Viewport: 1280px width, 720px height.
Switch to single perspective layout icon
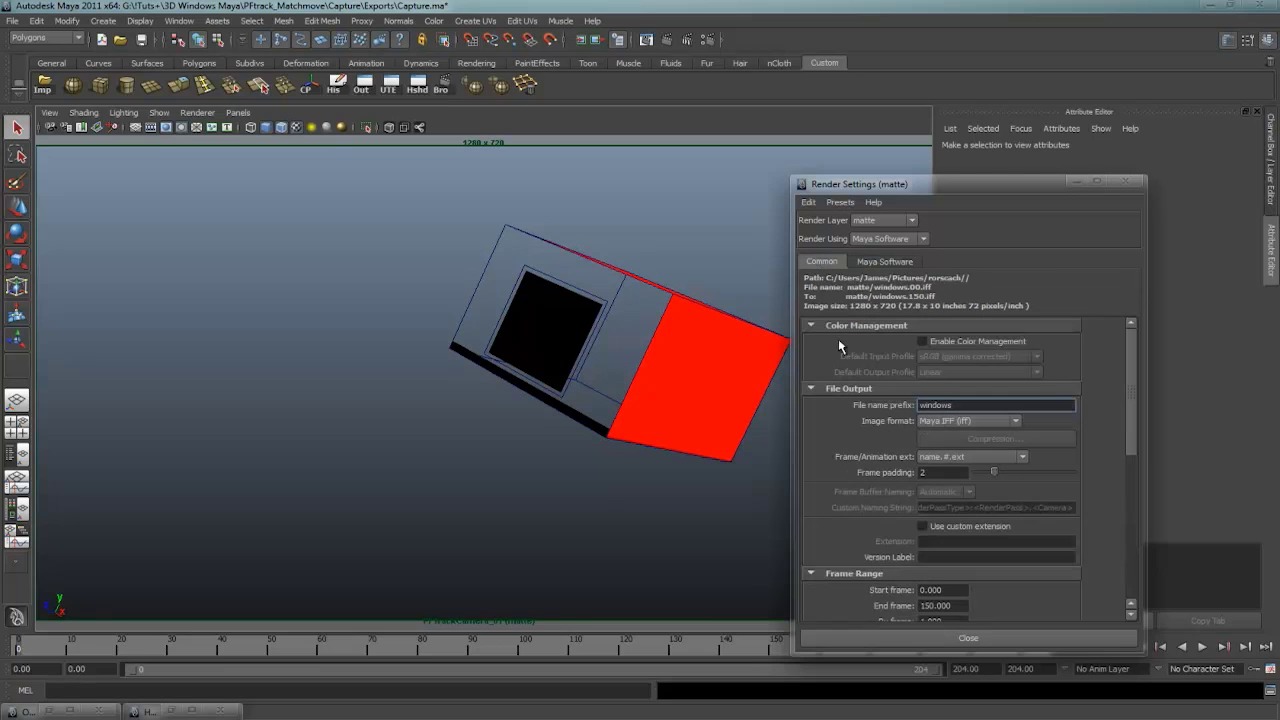click(17, 401)
